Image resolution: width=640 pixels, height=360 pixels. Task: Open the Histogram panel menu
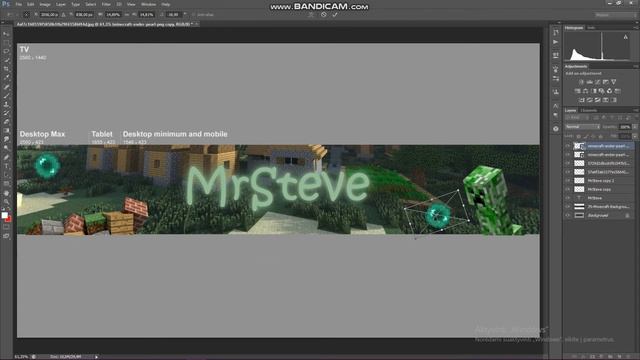click(x=636, y=28)
